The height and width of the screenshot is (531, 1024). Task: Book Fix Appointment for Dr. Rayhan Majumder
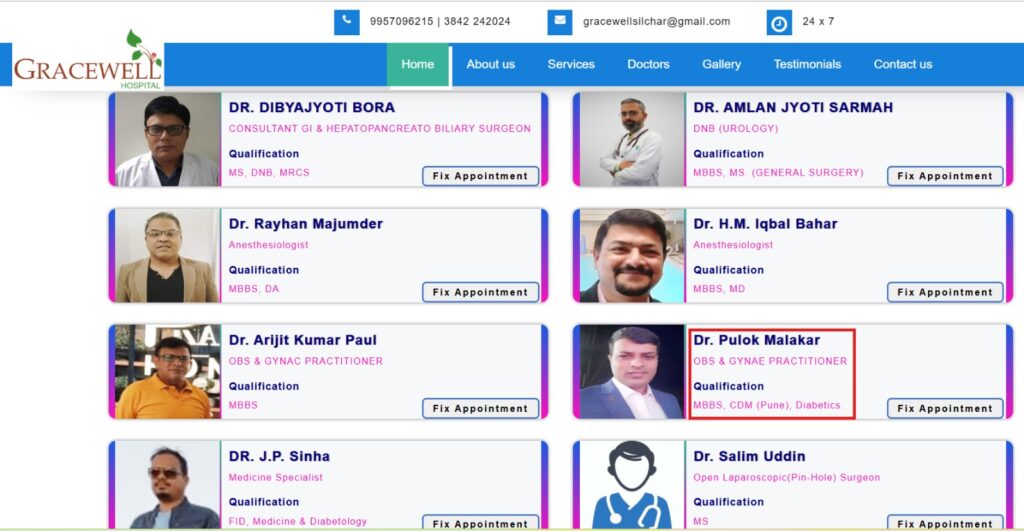[481, 292]
